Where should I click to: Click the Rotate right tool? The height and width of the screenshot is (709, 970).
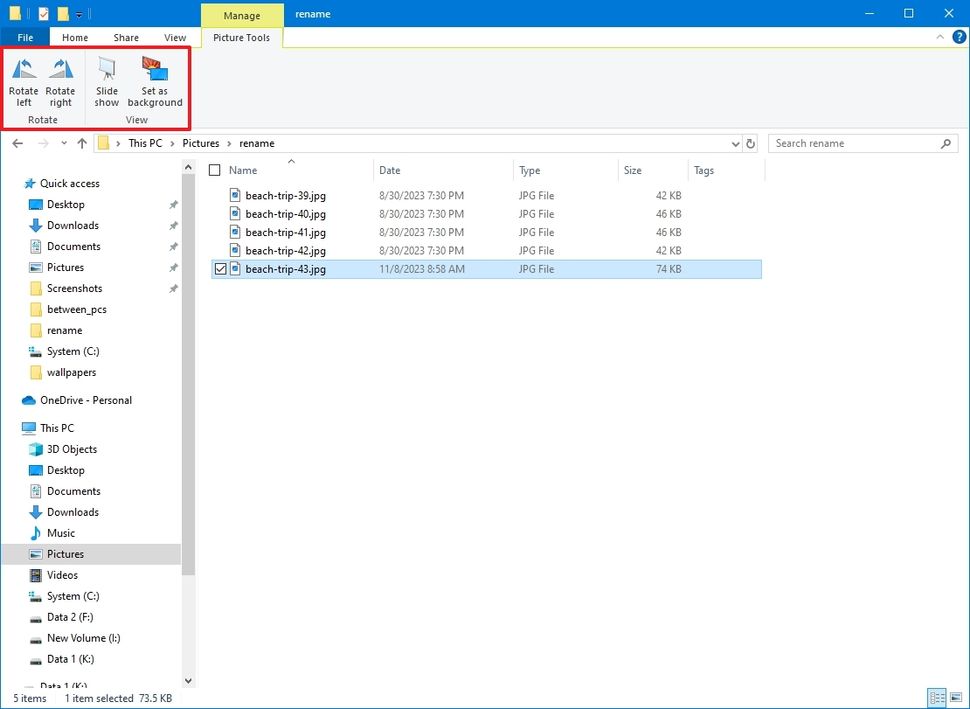(x=60, y=84)
